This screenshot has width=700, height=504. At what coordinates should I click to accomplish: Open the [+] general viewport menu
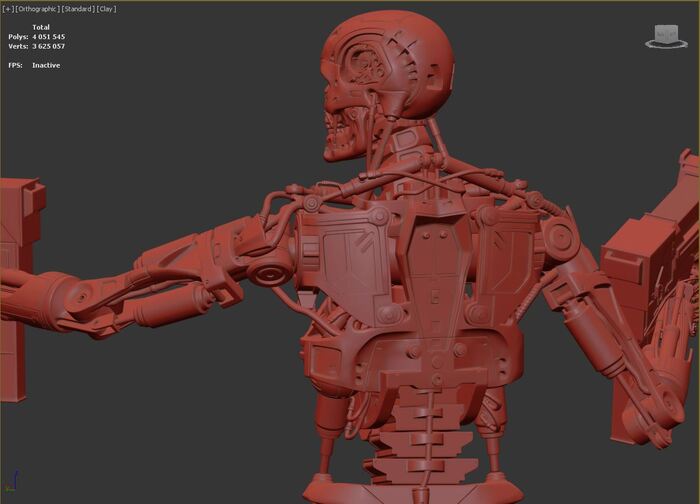9,8
